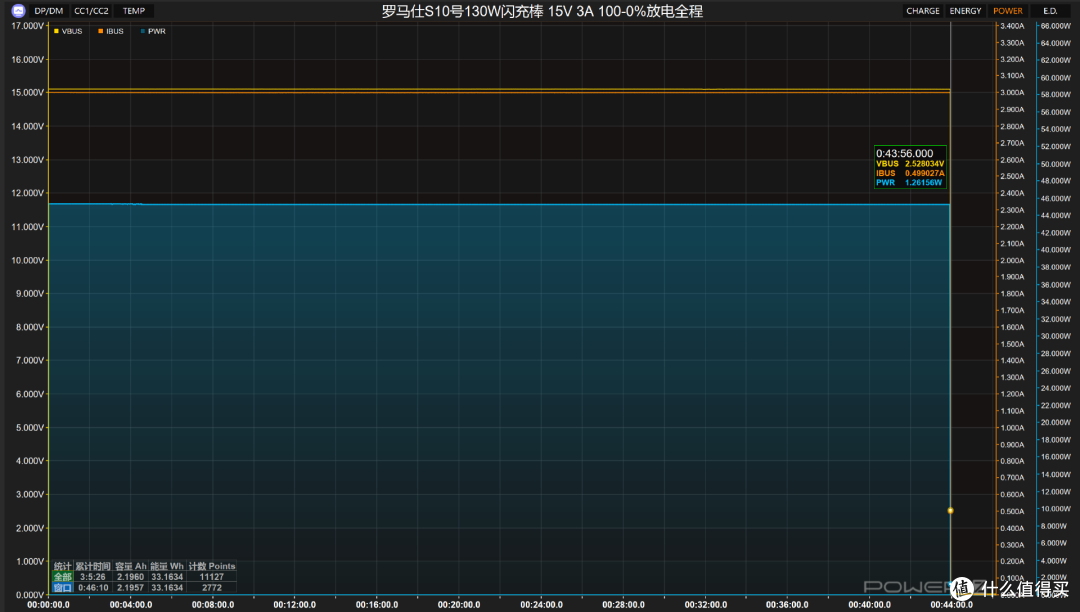
Task: Click the 0:46:10 window time cell
Action: (93, 588)
